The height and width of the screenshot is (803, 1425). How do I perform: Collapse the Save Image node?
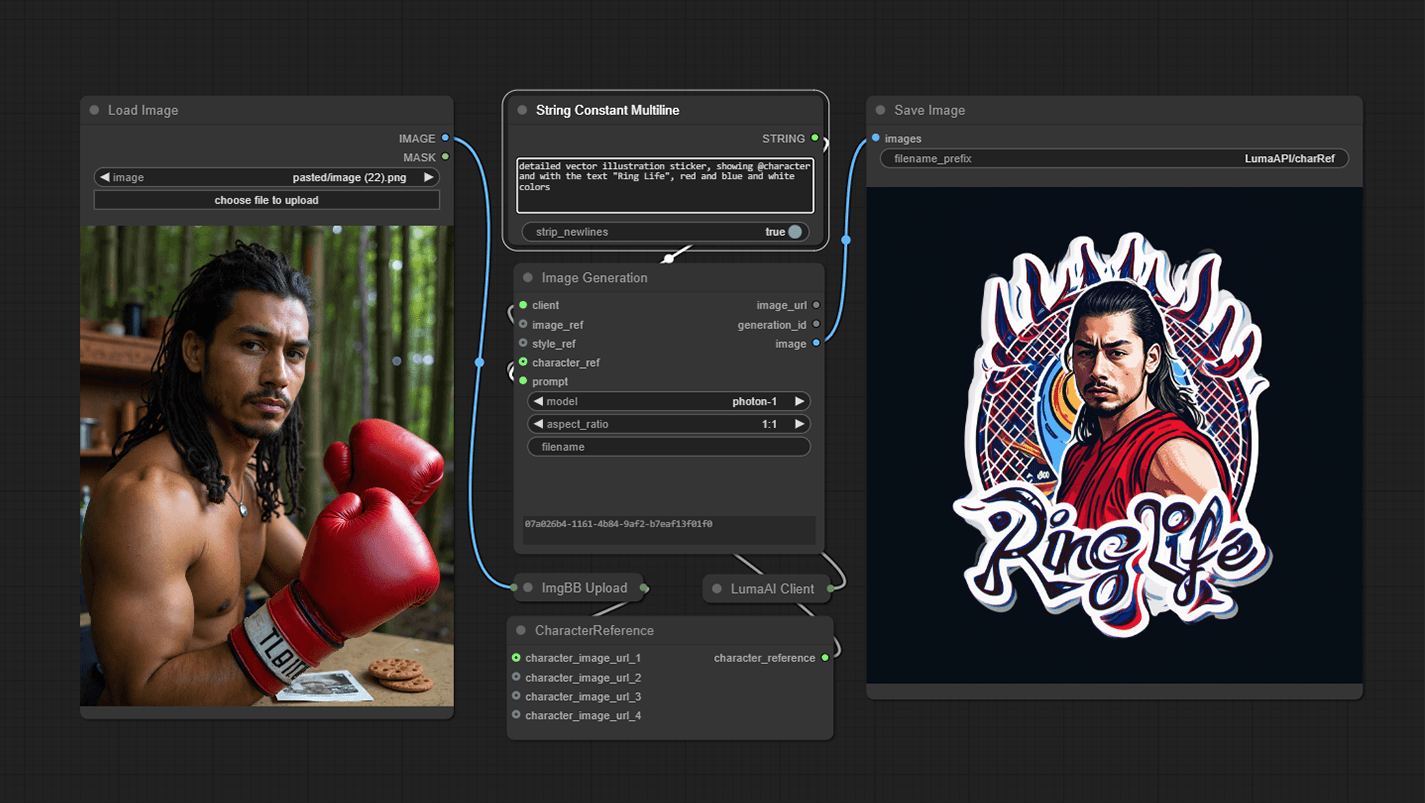click(x=880, y=111)
